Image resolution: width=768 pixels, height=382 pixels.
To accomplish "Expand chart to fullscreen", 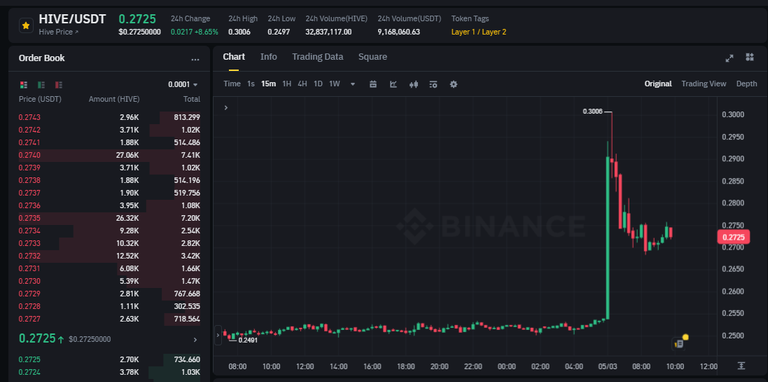I will [729, 58].
